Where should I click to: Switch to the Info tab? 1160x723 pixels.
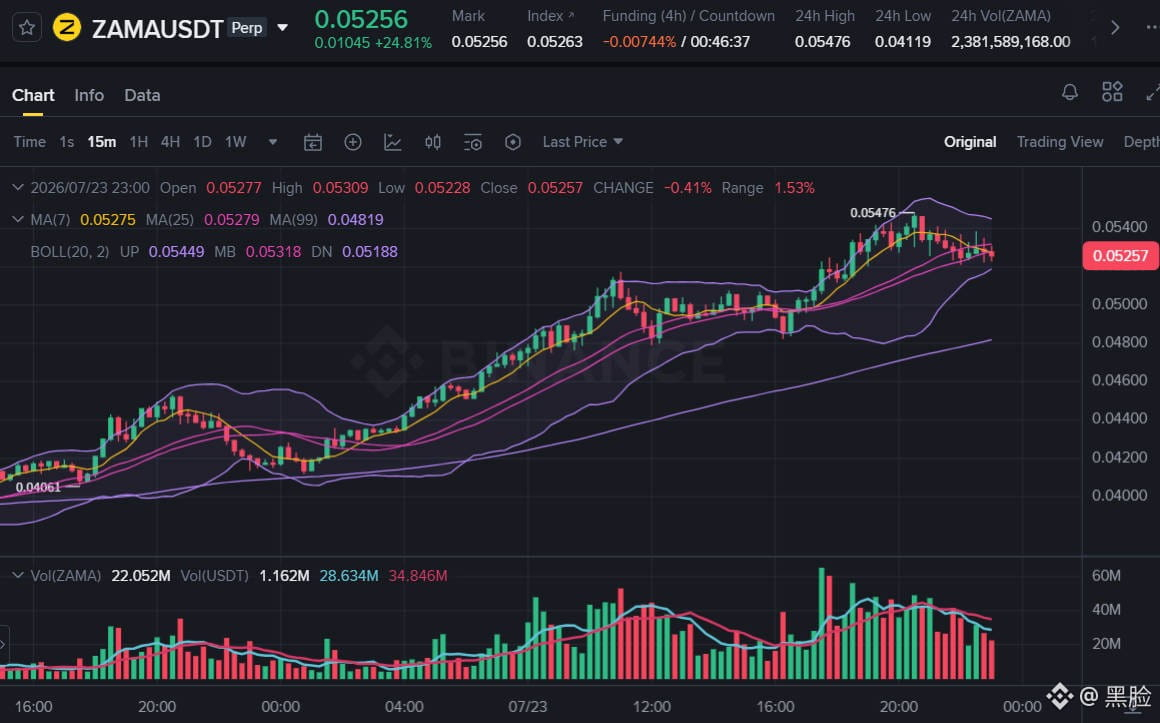89,95
